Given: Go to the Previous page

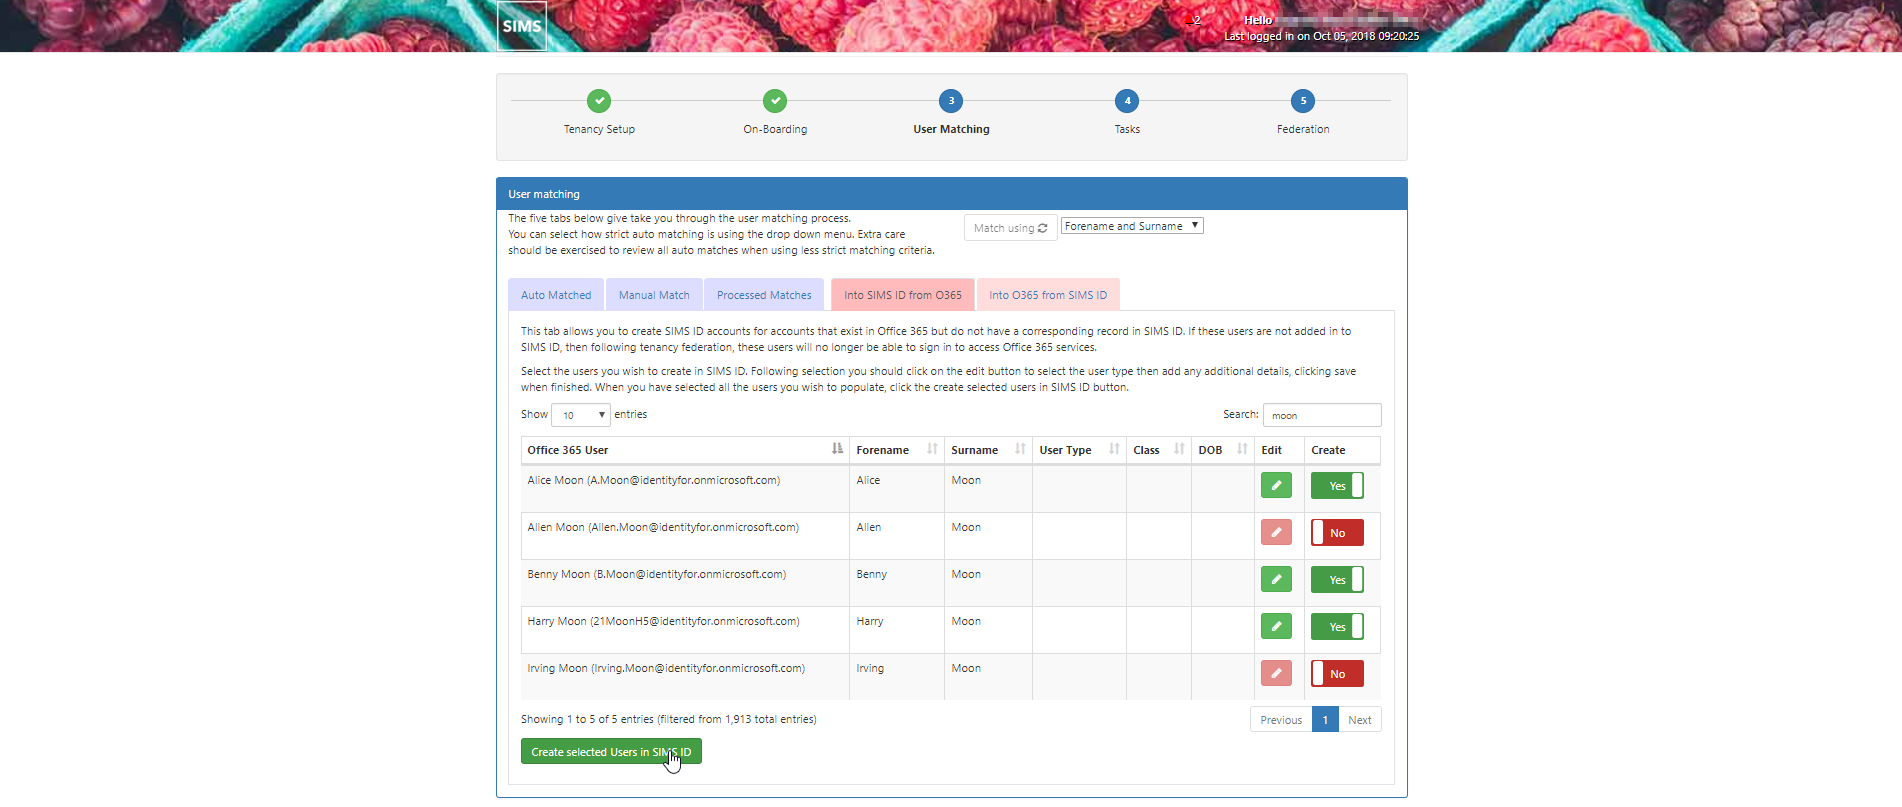Looking at the screenshot, I should click(x=1281, y=720).
